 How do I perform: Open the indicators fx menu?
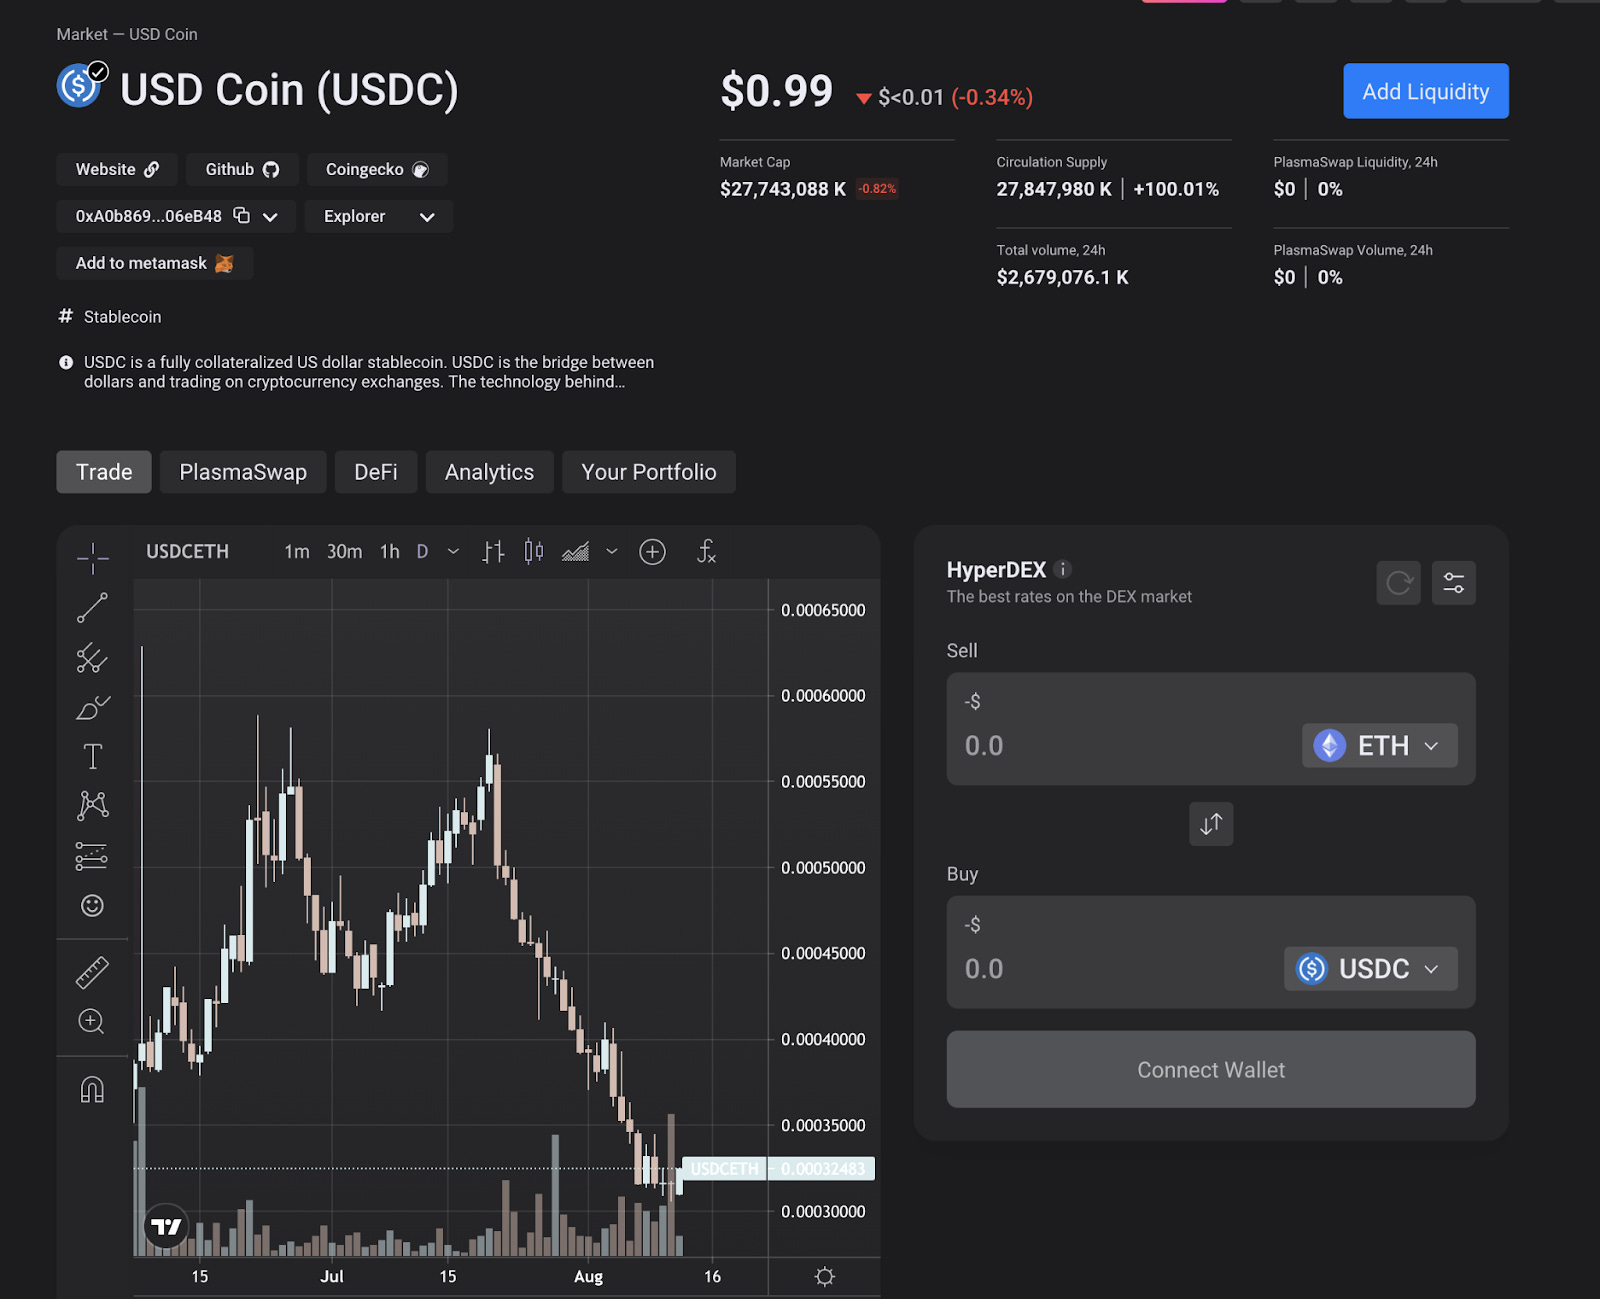pos(706,551)
